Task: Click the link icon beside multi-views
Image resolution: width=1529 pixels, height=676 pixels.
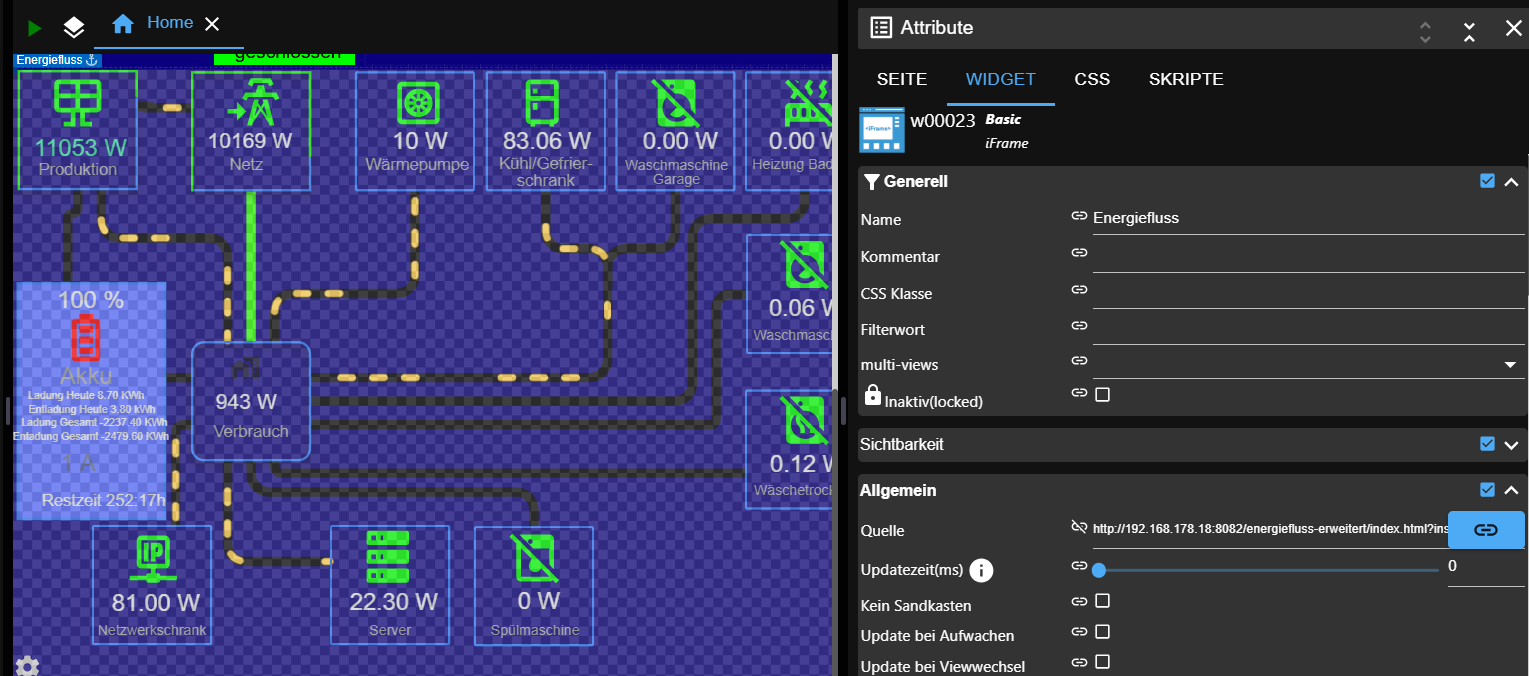Action: (1079, 360)
